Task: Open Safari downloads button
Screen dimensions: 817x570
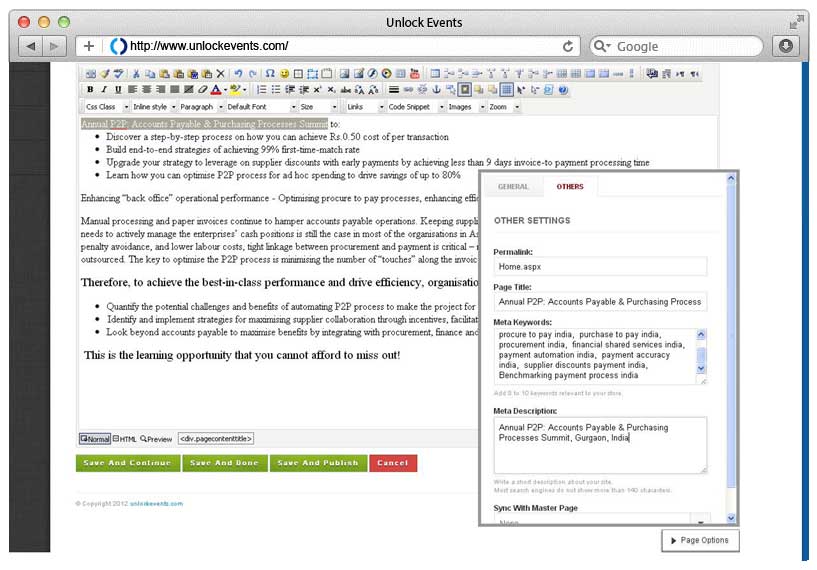Action: [786, 46]
